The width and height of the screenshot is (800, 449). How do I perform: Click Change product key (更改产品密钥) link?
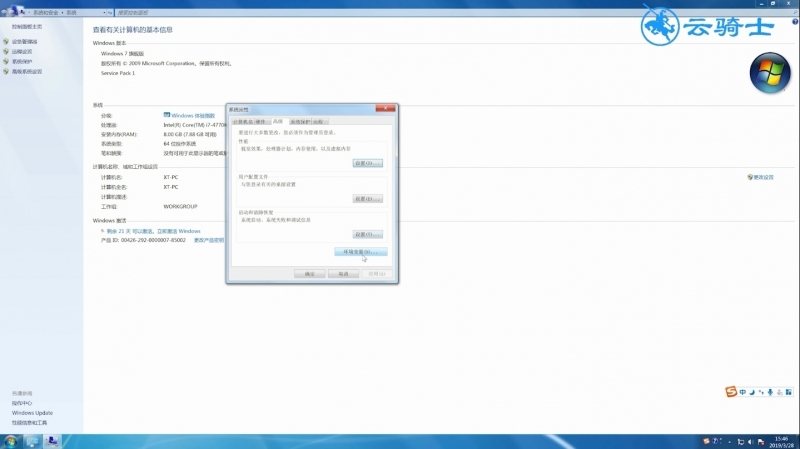209,240
